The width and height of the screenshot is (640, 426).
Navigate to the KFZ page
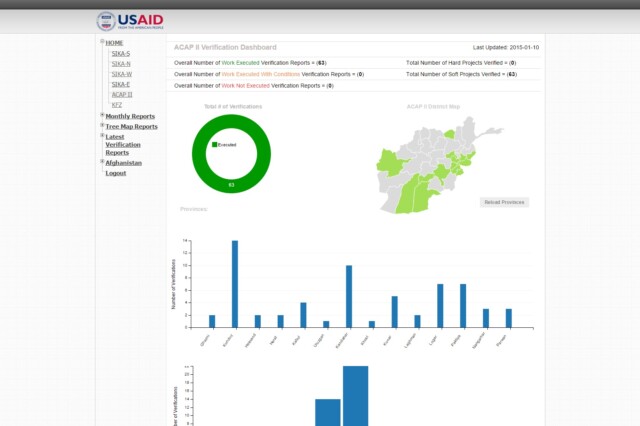(117, 104)
